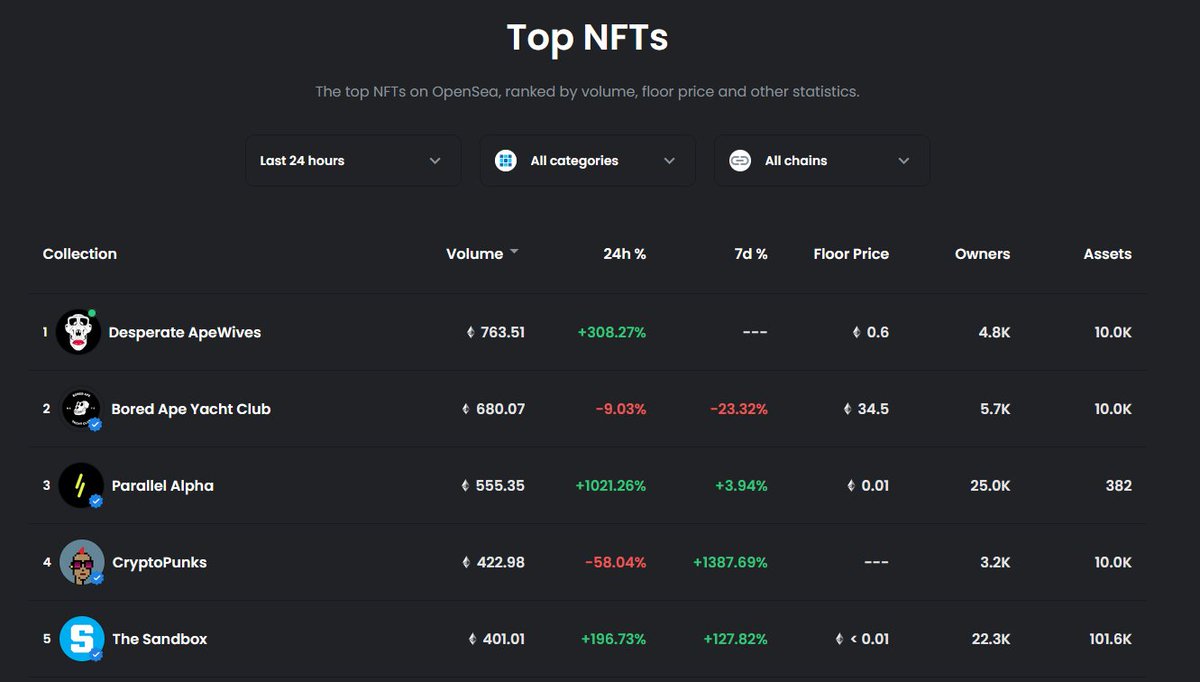This screenshot has height=682, width=1200.
Task: Sort table by Owners column
Action: (x=982, y=254)
